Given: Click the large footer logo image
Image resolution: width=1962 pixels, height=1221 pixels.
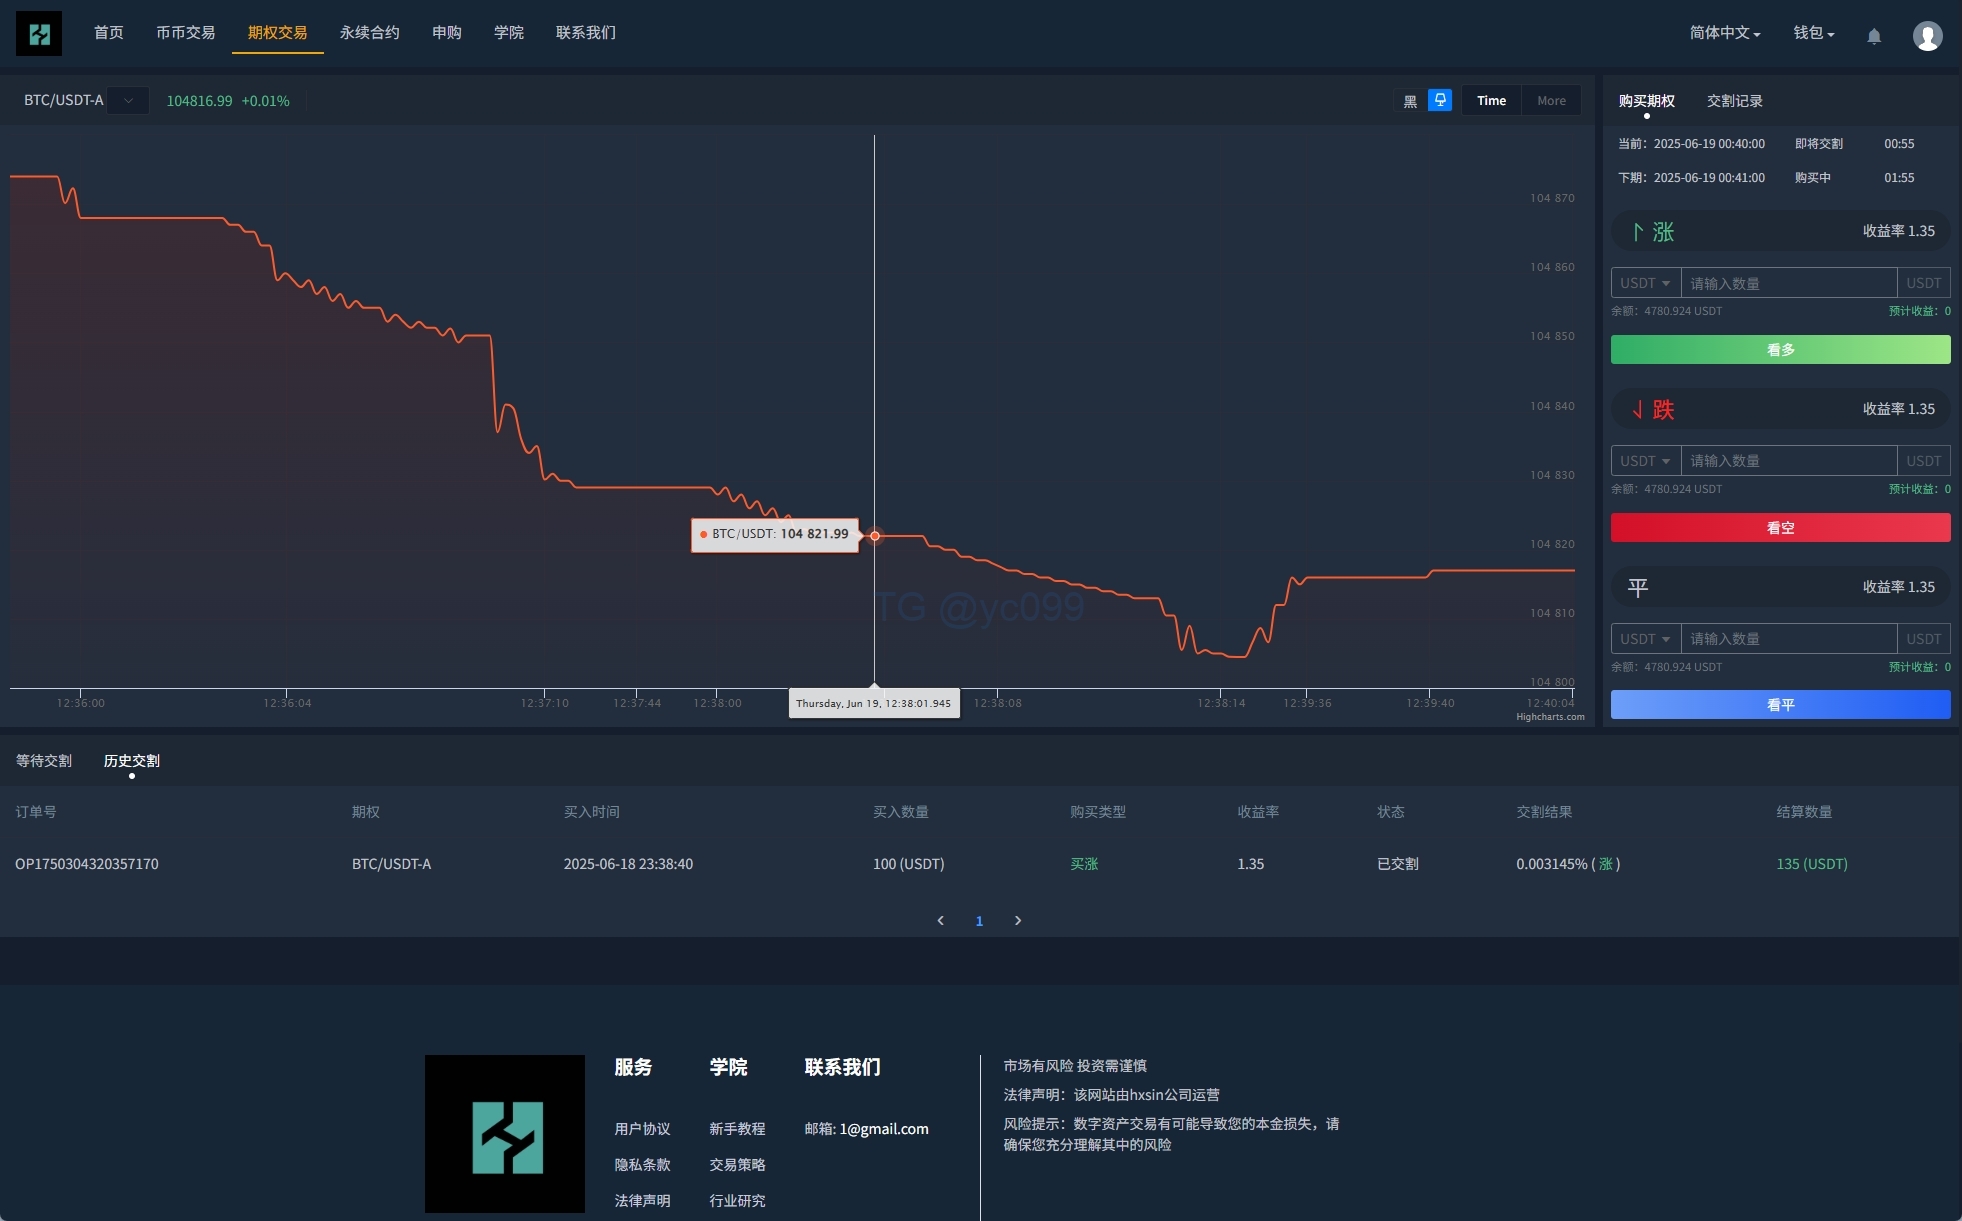Looking at the screenshot, I should (x=505, y=1134).
